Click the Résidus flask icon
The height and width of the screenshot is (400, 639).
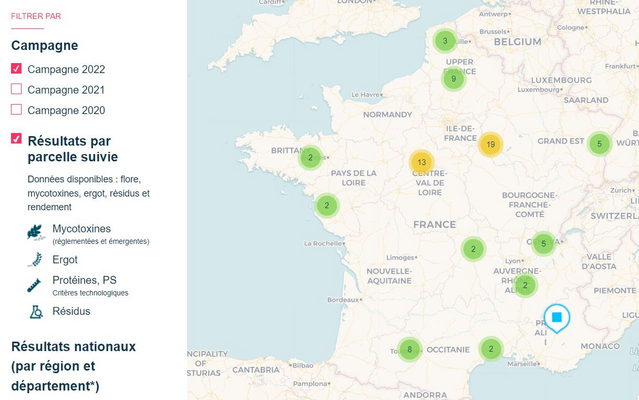[x=35, y=312]
